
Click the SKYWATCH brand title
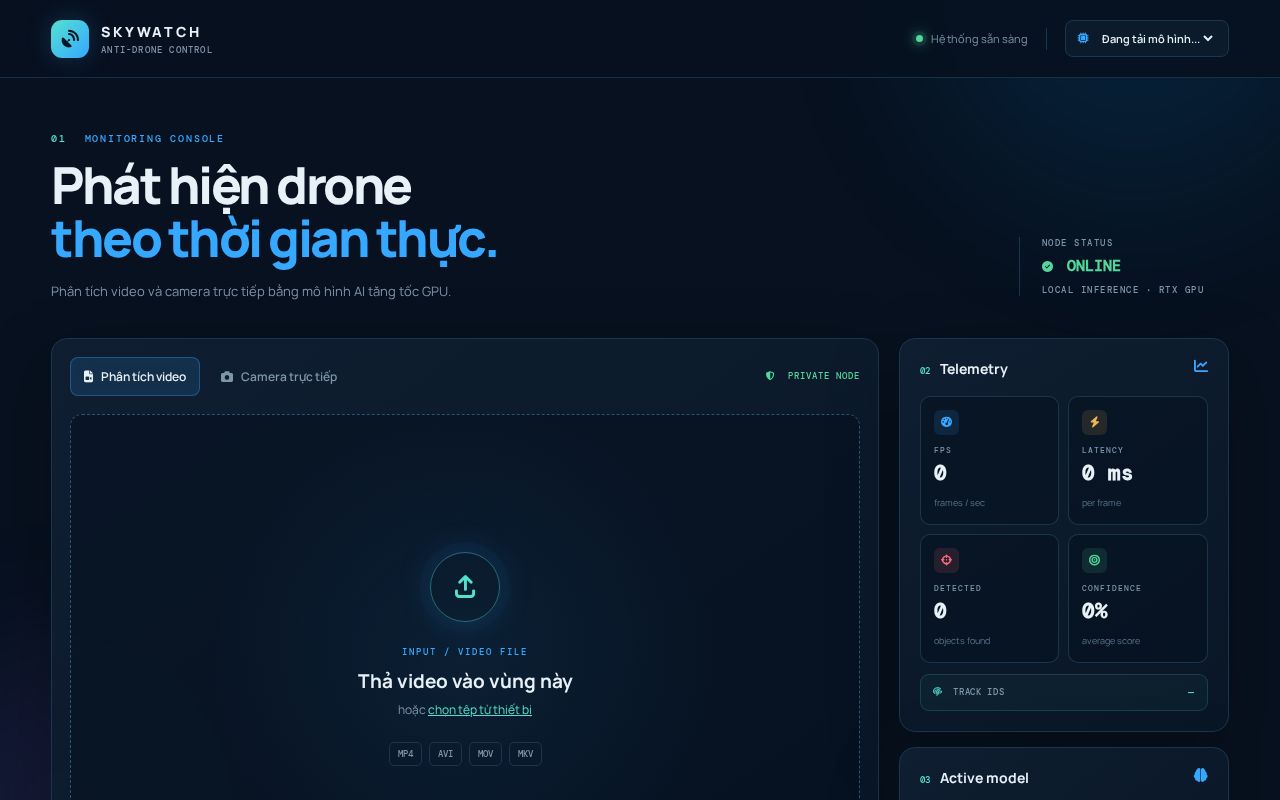(151, 32)
